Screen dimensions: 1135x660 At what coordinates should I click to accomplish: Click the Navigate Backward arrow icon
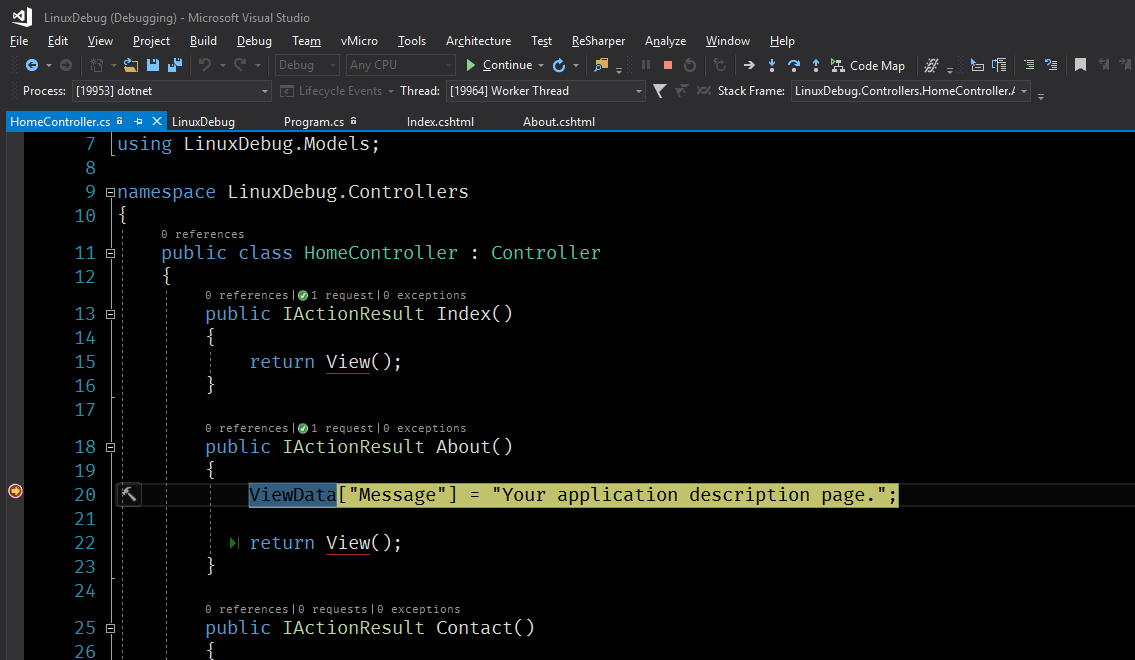[32, 65]
